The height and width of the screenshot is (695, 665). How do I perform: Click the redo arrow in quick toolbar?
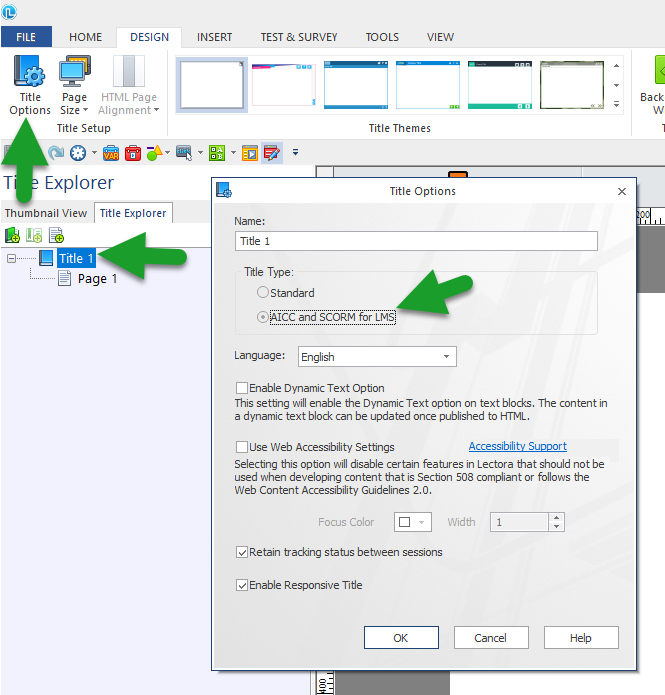click(56, 153)
